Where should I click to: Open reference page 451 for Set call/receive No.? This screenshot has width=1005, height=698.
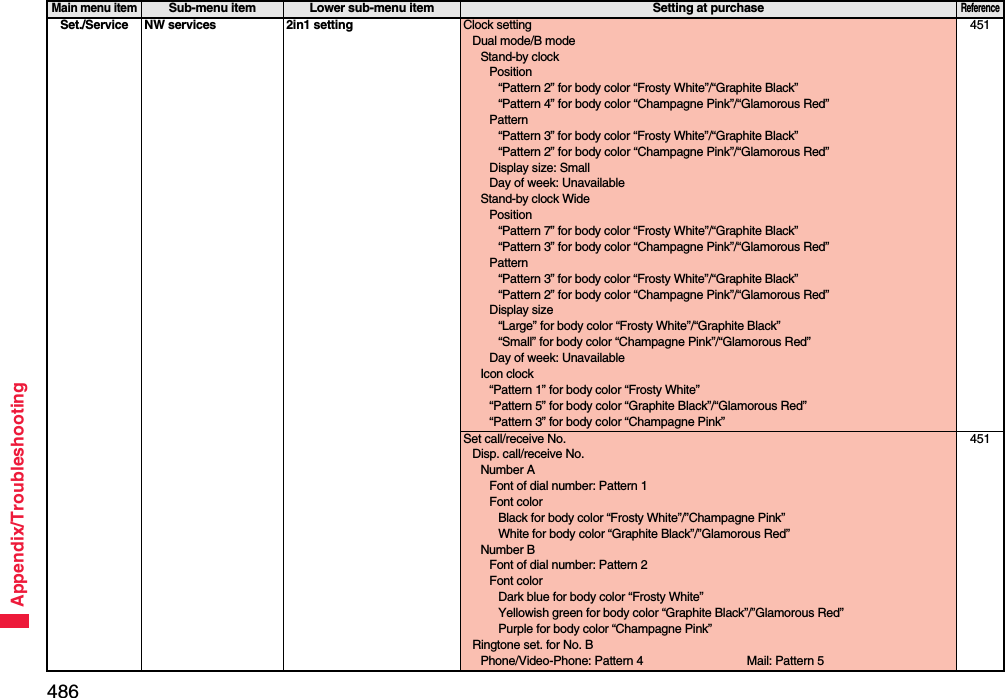pyautogui.click(x=980, y=438)
